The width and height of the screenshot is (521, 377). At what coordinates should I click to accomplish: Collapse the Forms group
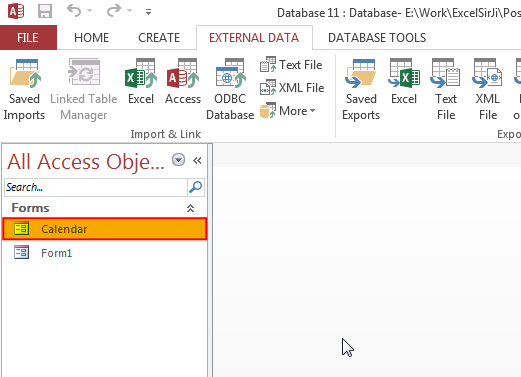click(x=190, y=208)
